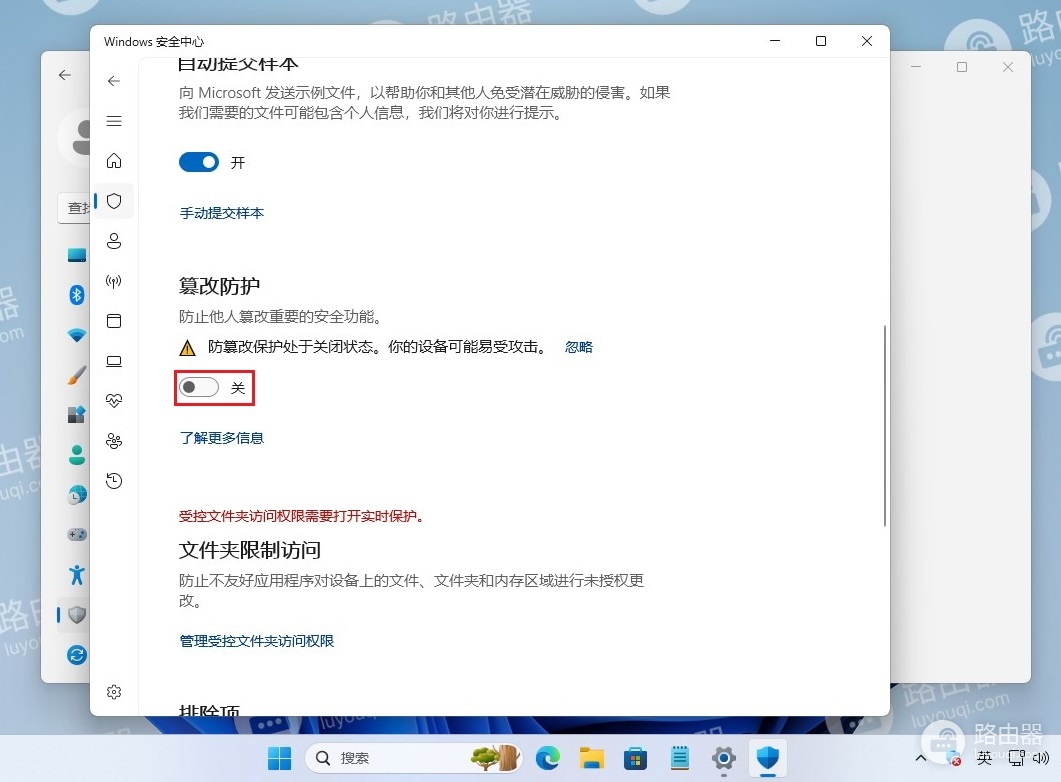Select Bluetooth icon in Settings sidebar

pyautogui.click(x=76, y=295)
